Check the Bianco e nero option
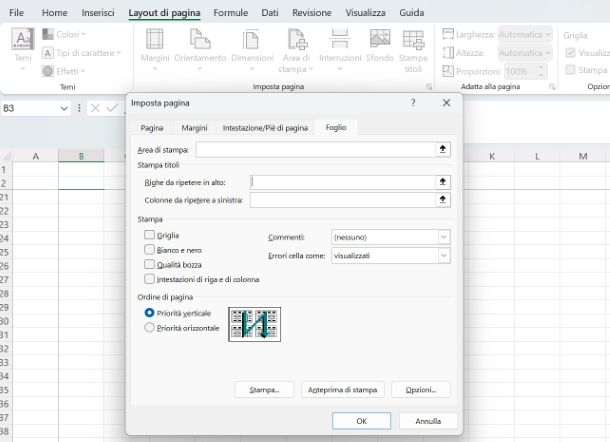 (150, 250)
